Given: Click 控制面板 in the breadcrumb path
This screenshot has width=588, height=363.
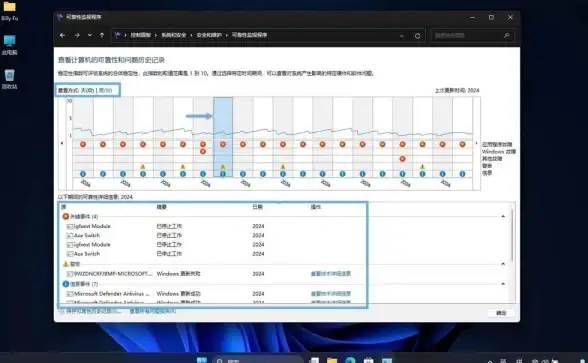Looking at the screenshot, I should pyautogui.click(x=141, y=35).
